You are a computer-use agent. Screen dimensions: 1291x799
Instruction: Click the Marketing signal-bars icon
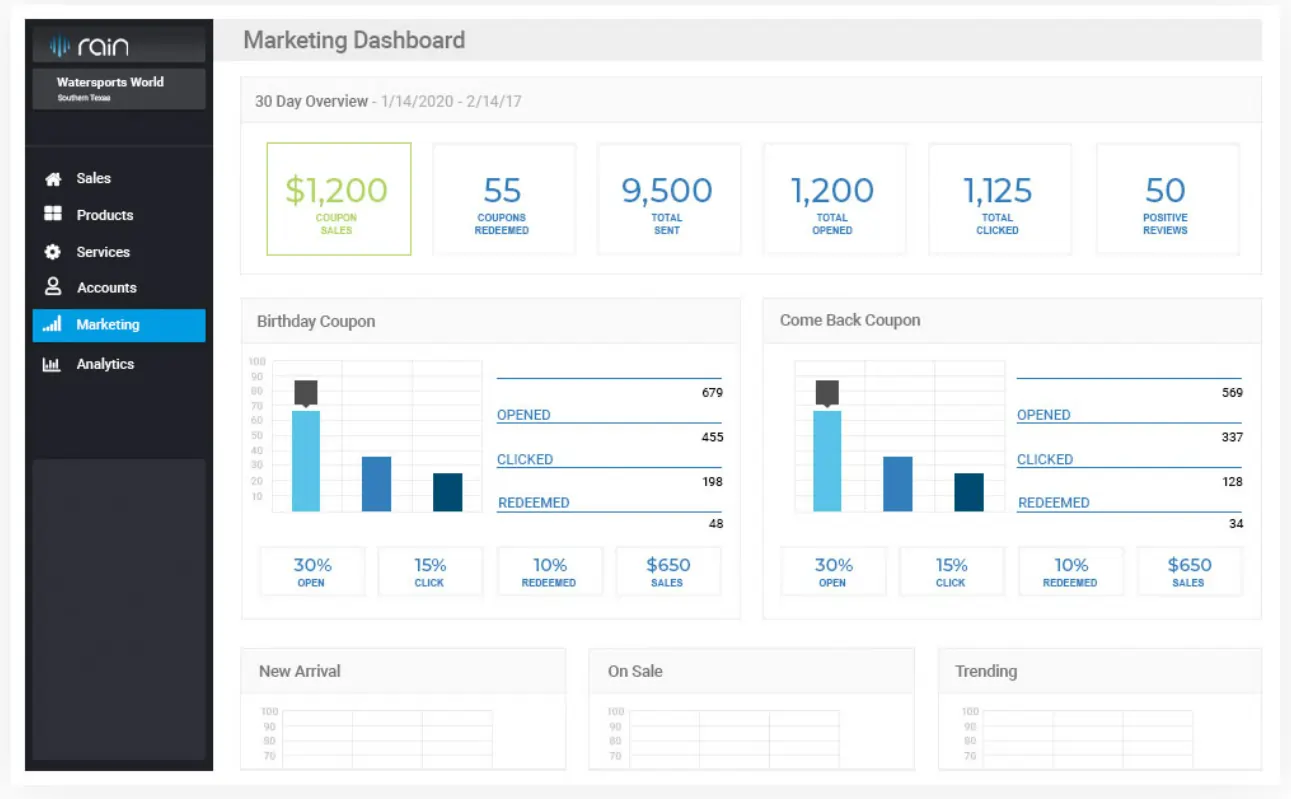tap(53, 325)
